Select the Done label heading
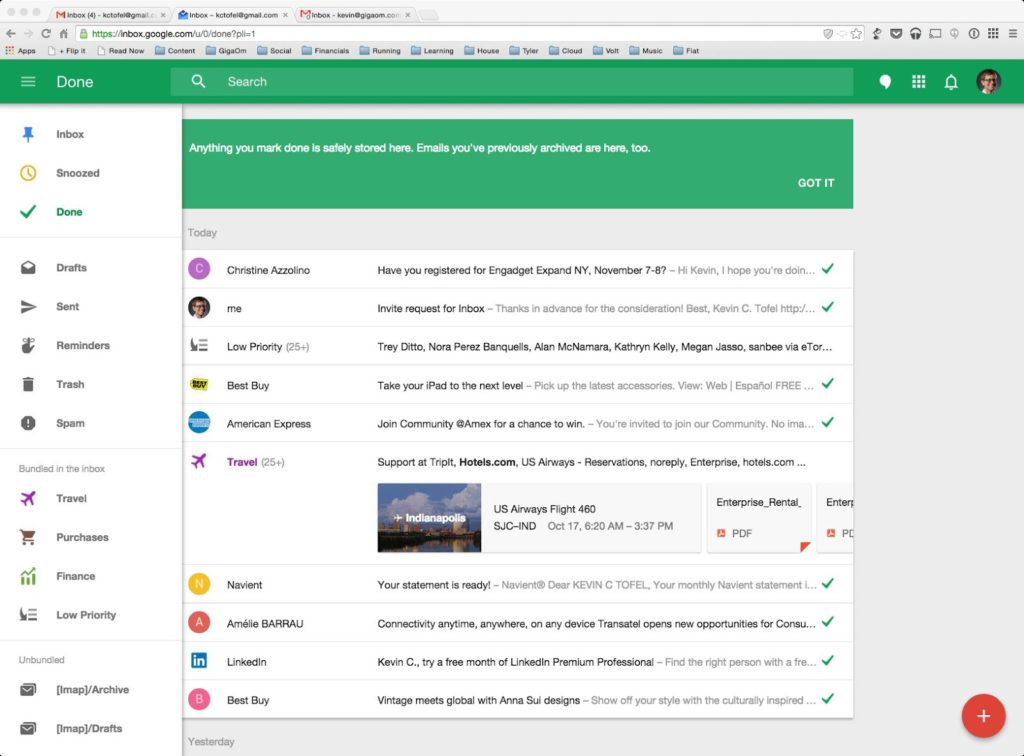Screen dimensions: 1024x756 pyautogui.click(x=74, y=81)
